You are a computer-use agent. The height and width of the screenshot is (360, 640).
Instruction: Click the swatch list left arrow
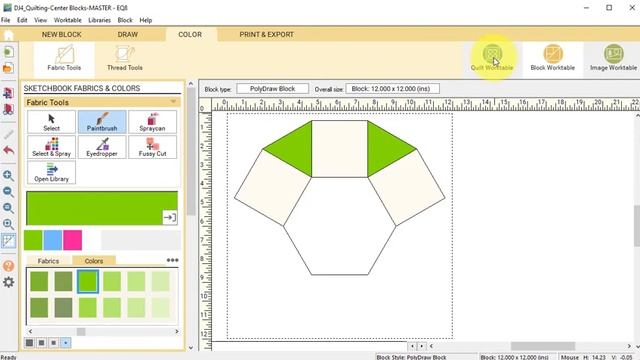[x=30, y=331]
